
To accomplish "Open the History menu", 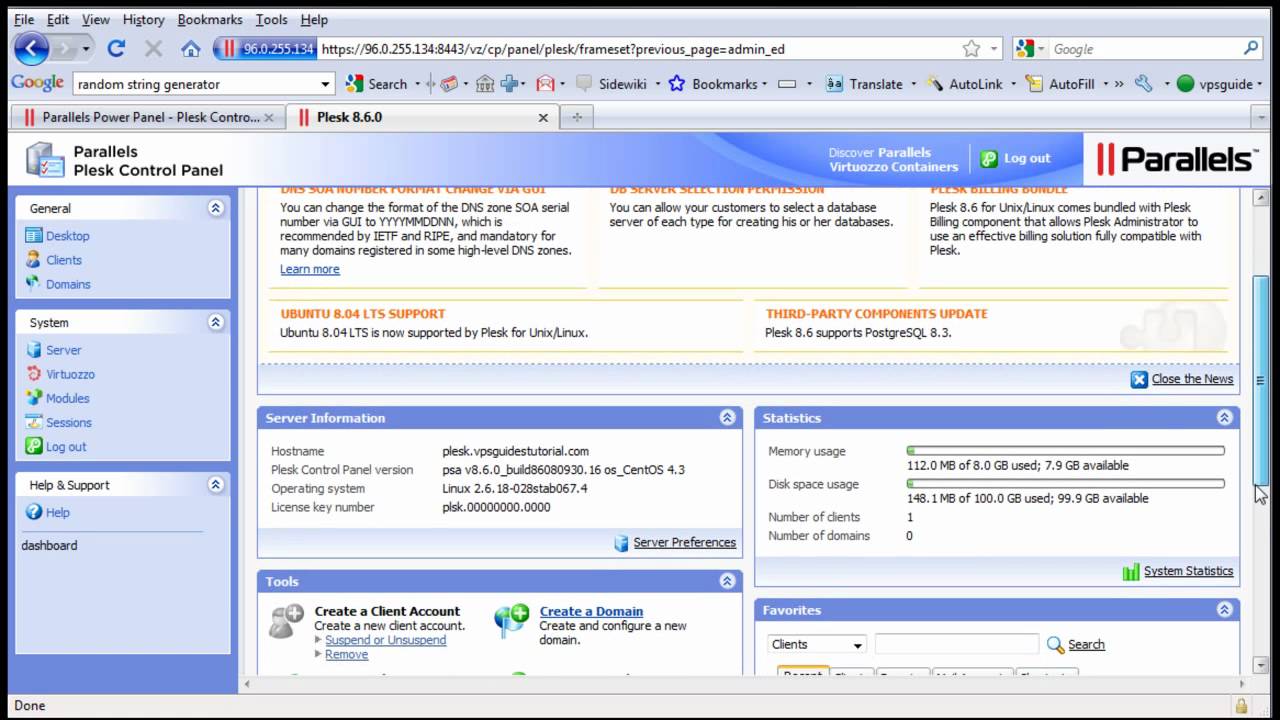I will [143, 19].
